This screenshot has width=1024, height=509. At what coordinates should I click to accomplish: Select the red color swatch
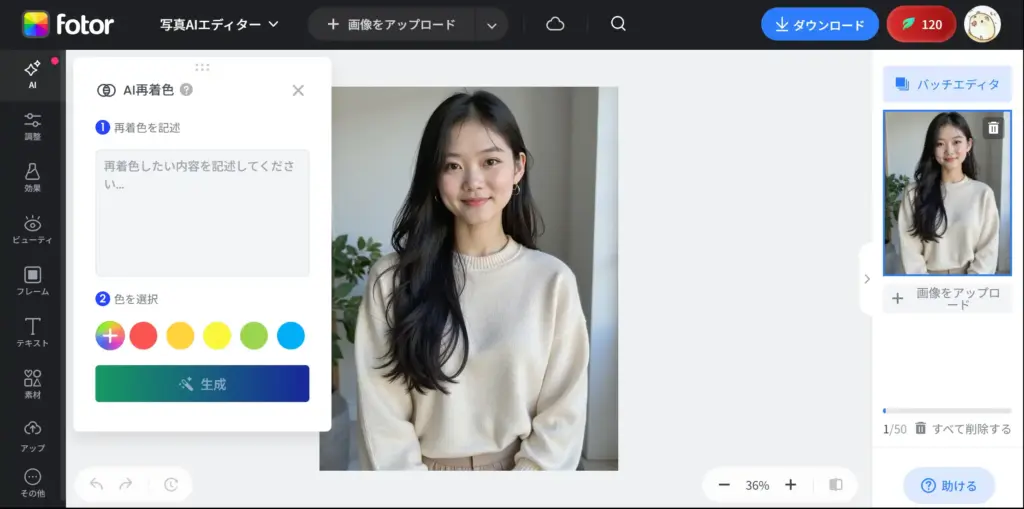click(144, 336)
